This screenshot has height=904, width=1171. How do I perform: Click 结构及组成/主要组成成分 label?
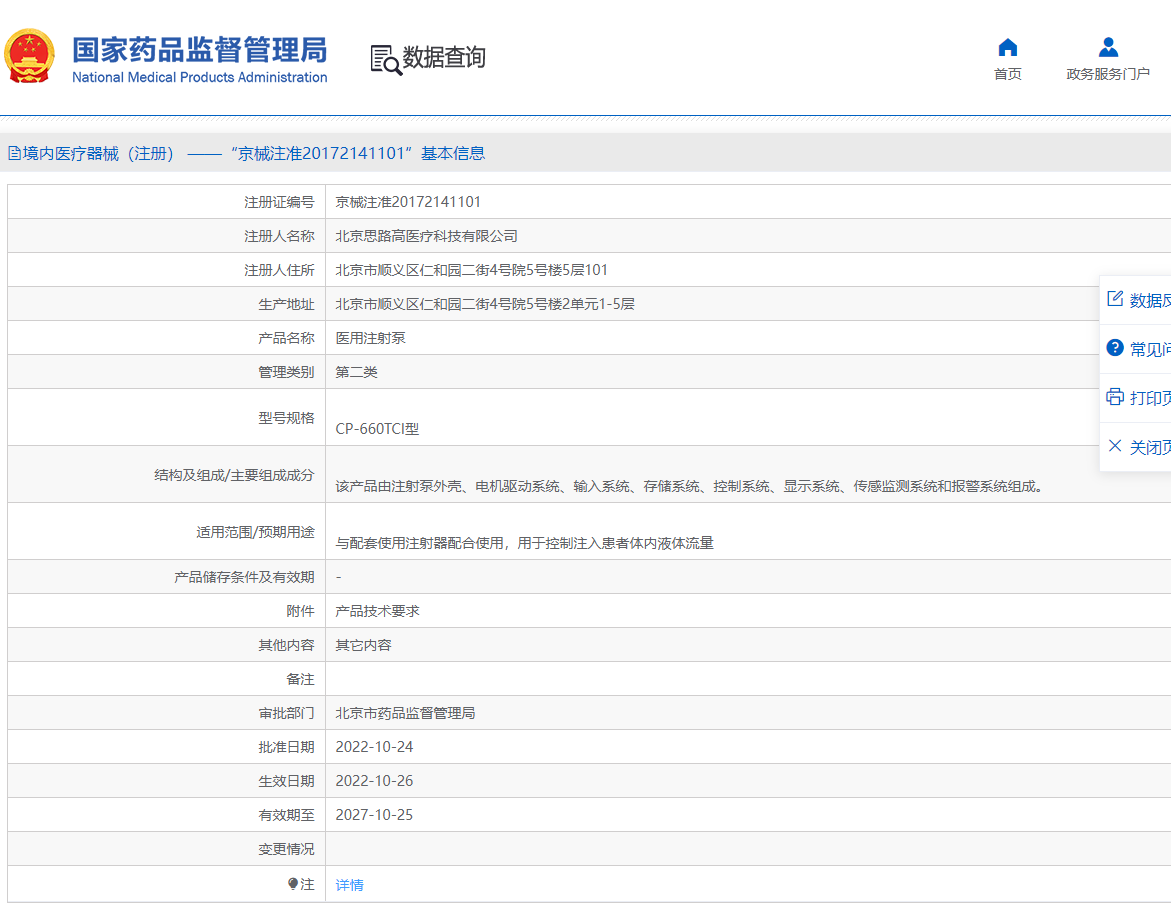coord(234,475)
